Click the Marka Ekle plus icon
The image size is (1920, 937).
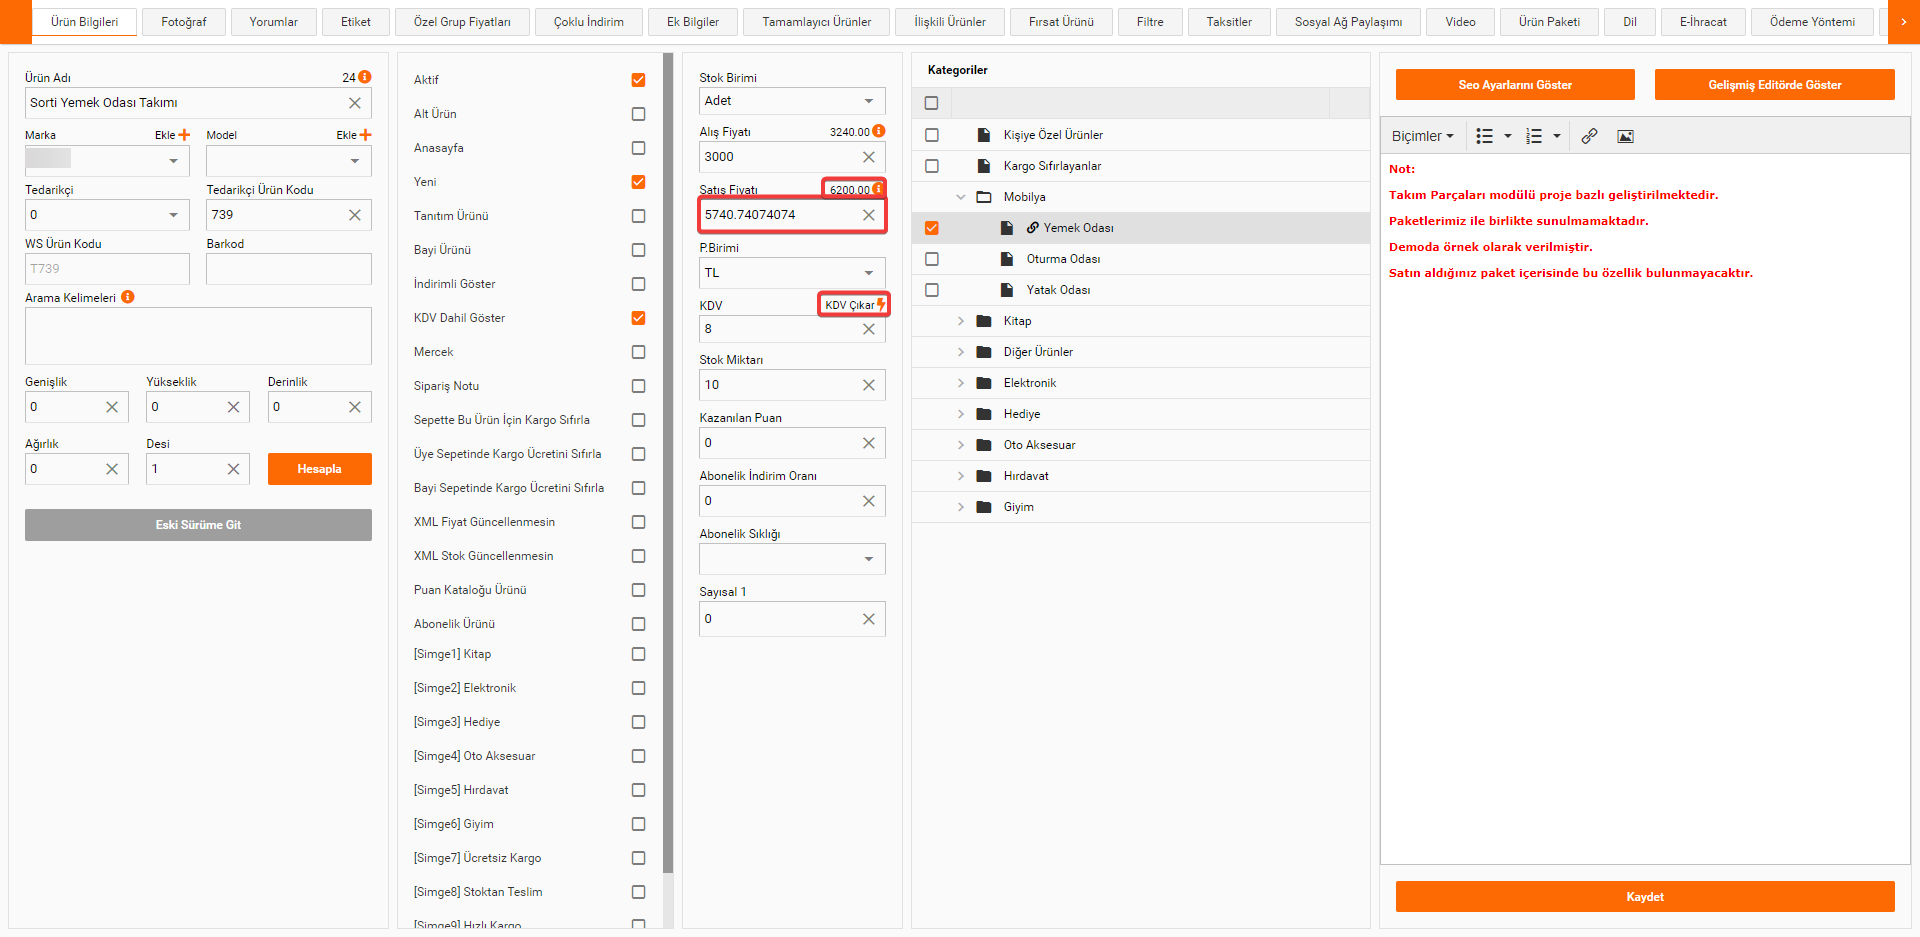[184, 135]
